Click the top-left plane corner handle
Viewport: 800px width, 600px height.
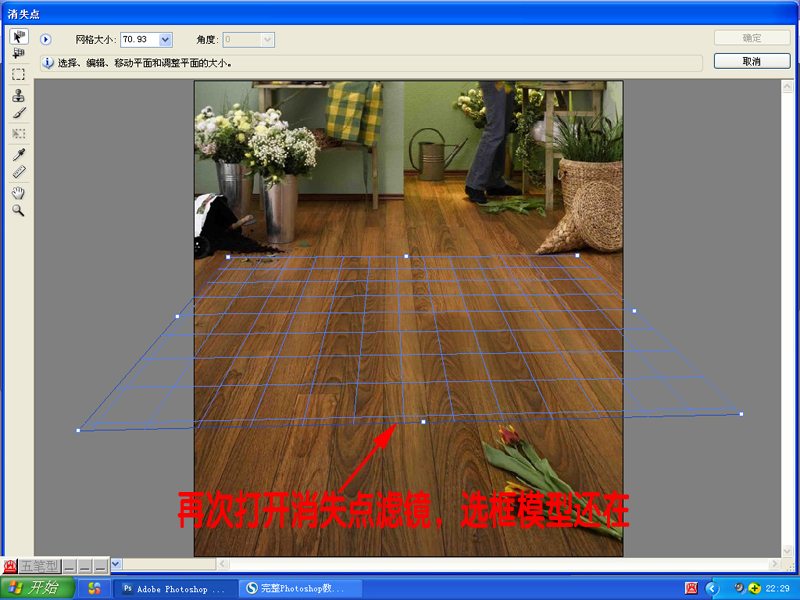coord(228,257)
